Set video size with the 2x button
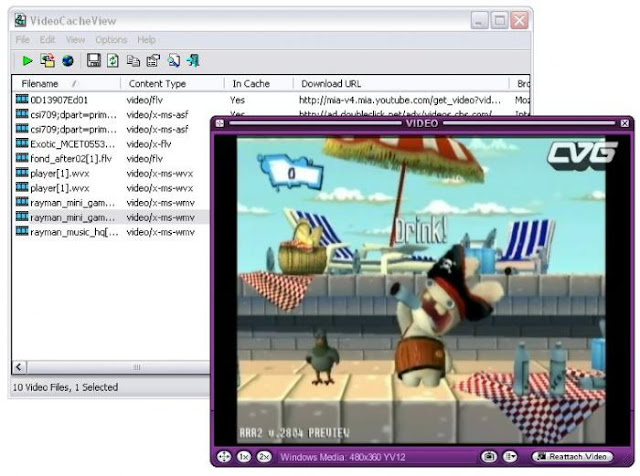 tap(264, 456)
